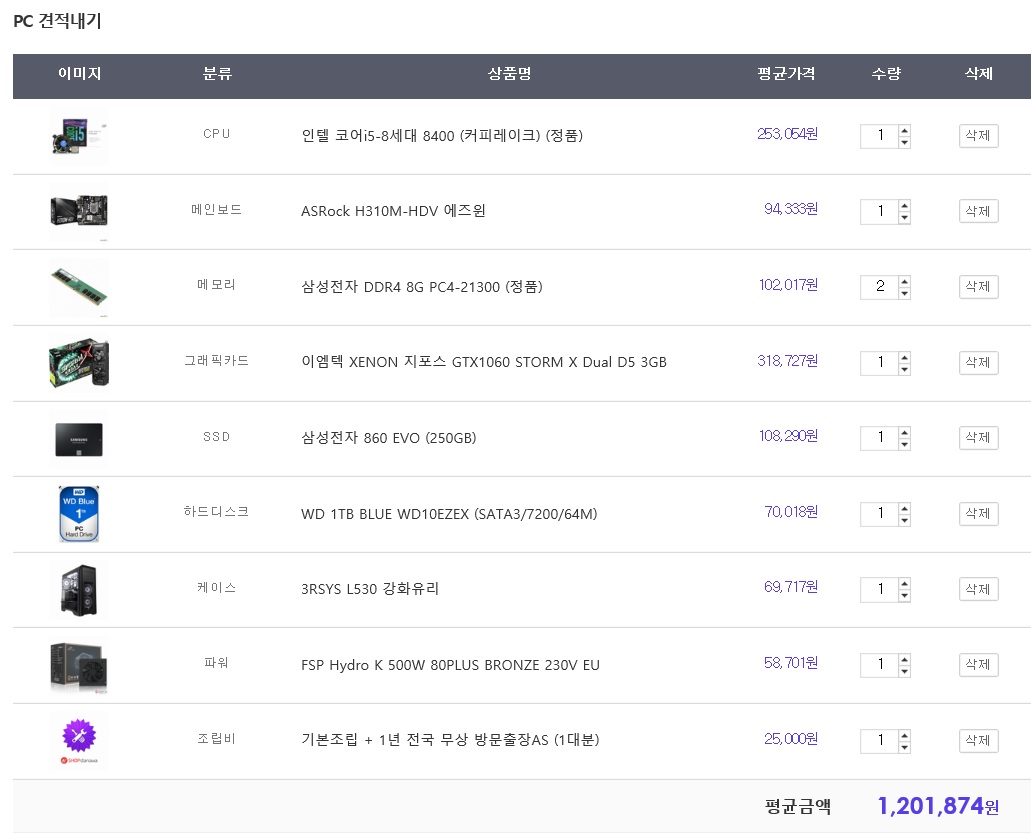
Task: Open the GTX1060 graphics card thumbnail
Action: (x=79, y=363)
